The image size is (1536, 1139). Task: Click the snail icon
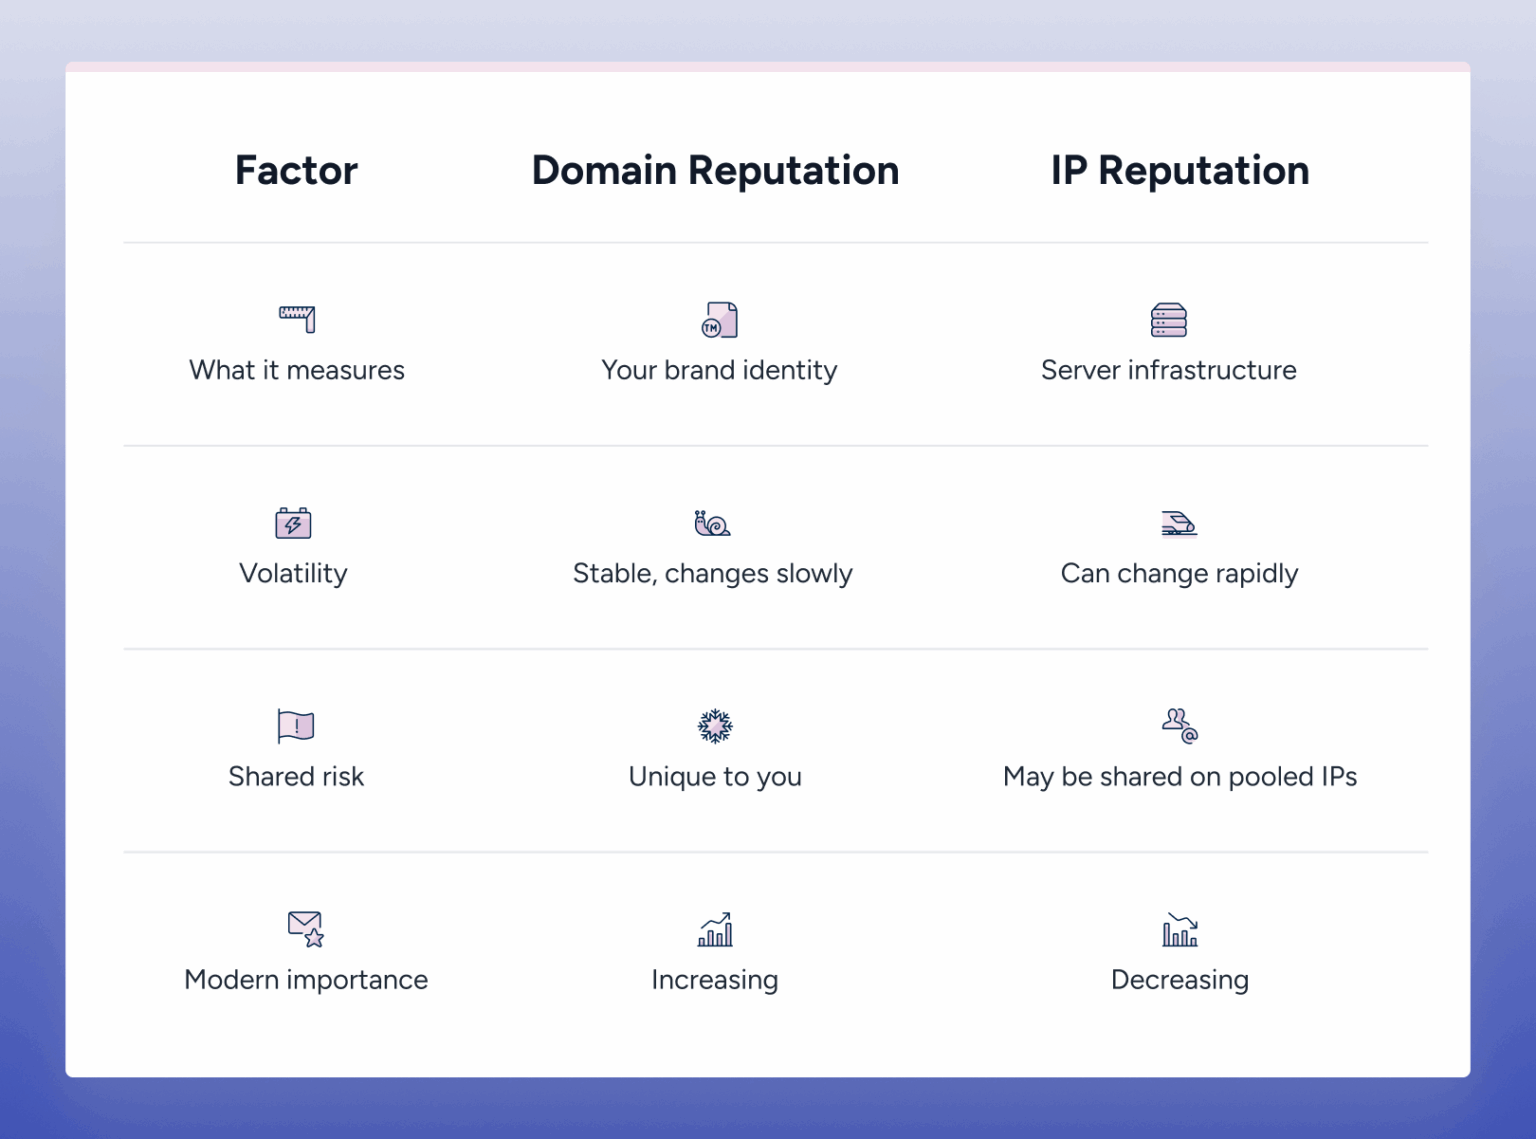click(712, 523)
